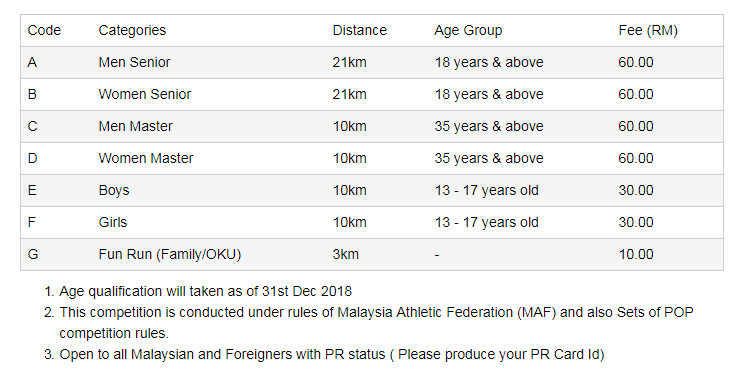The width and height of the screenshot is (738, 371).
Task: Select the Women Senior category cell
Action: [145, 95]
